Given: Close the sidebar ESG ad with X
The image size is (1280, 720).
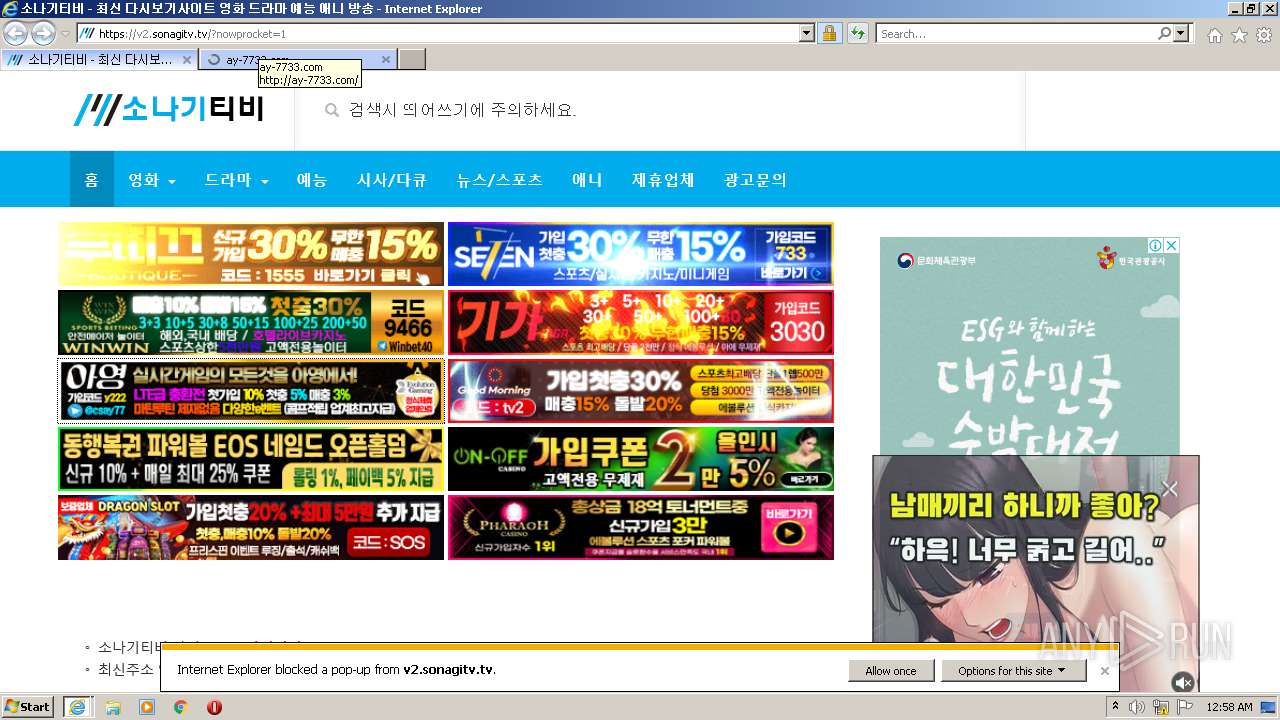Looking at the screenshot, I should (x=1171, y=245).
